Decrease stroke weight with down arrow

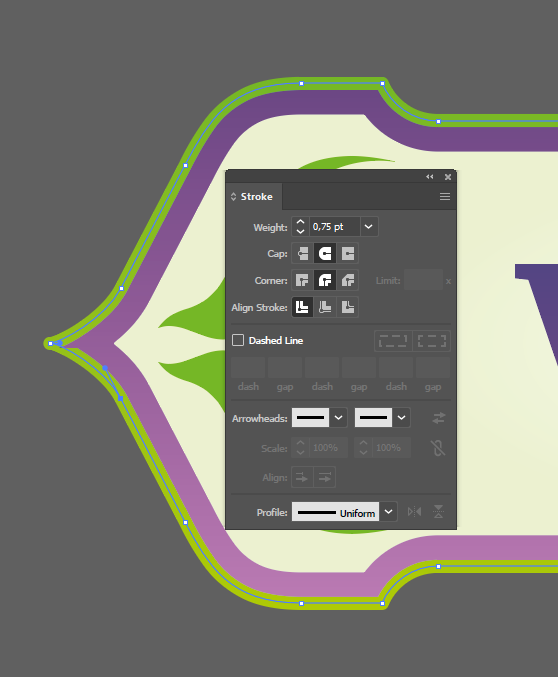pos(301,231)
